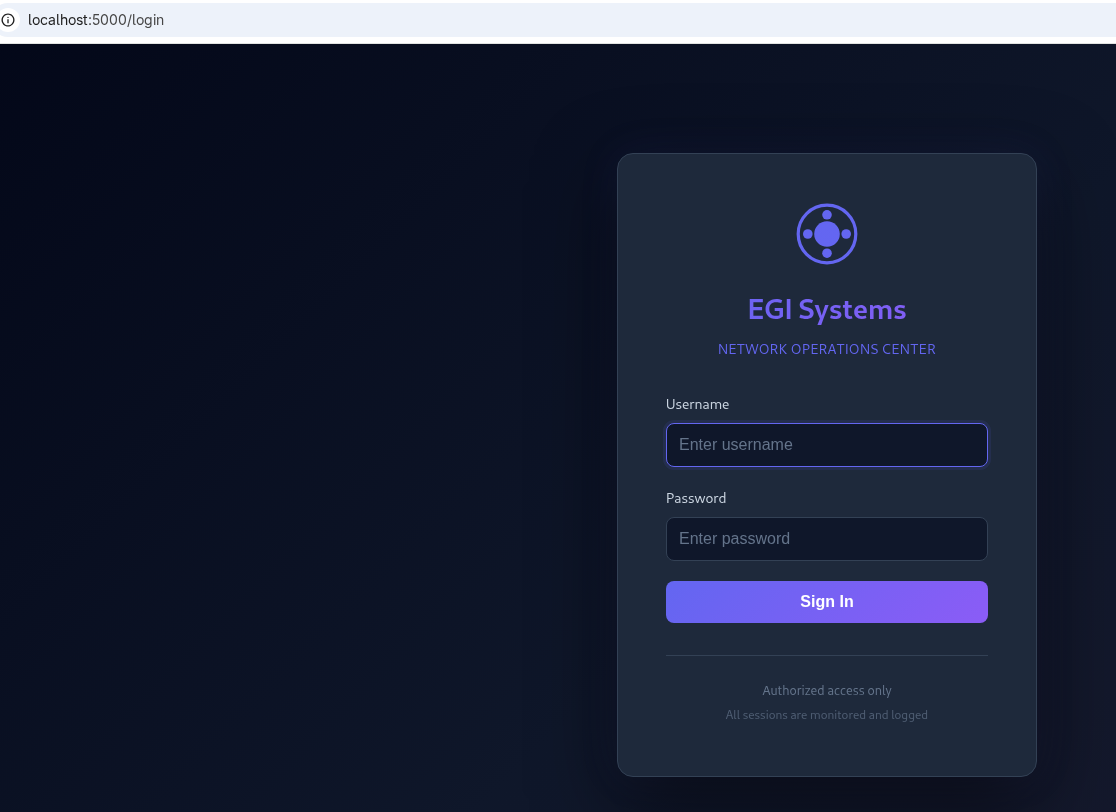Click the sessions are monitored and logged text
Viewport: 1116px width, 812px height.
826,715
